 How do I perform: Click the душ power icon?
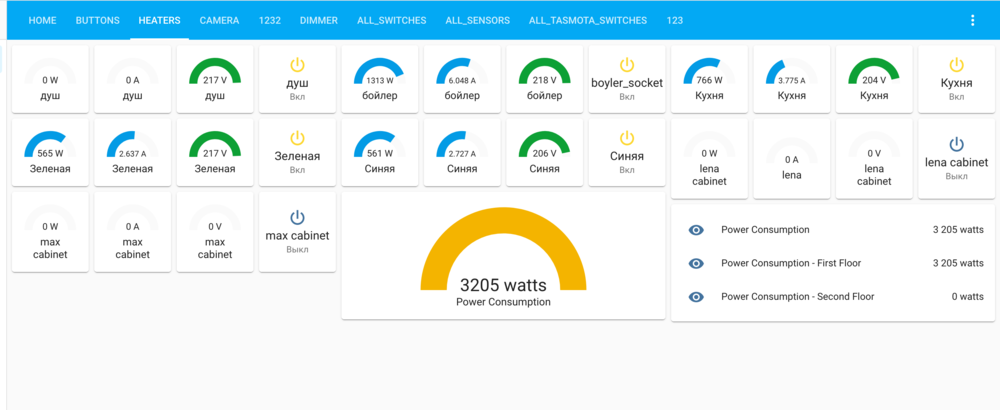[x=297, y=65]
